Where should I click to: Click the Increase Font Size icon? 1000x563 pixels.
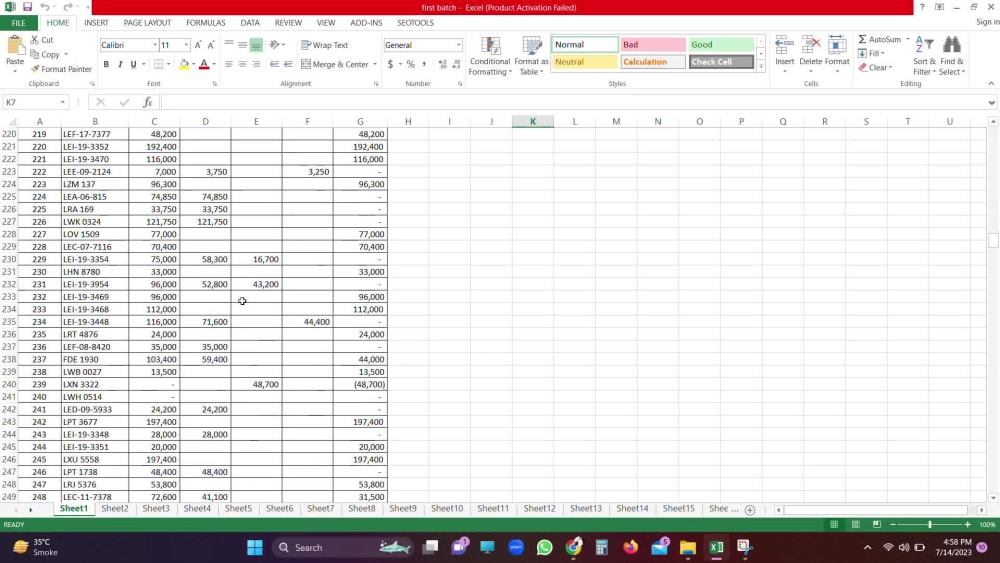point(198,45)
